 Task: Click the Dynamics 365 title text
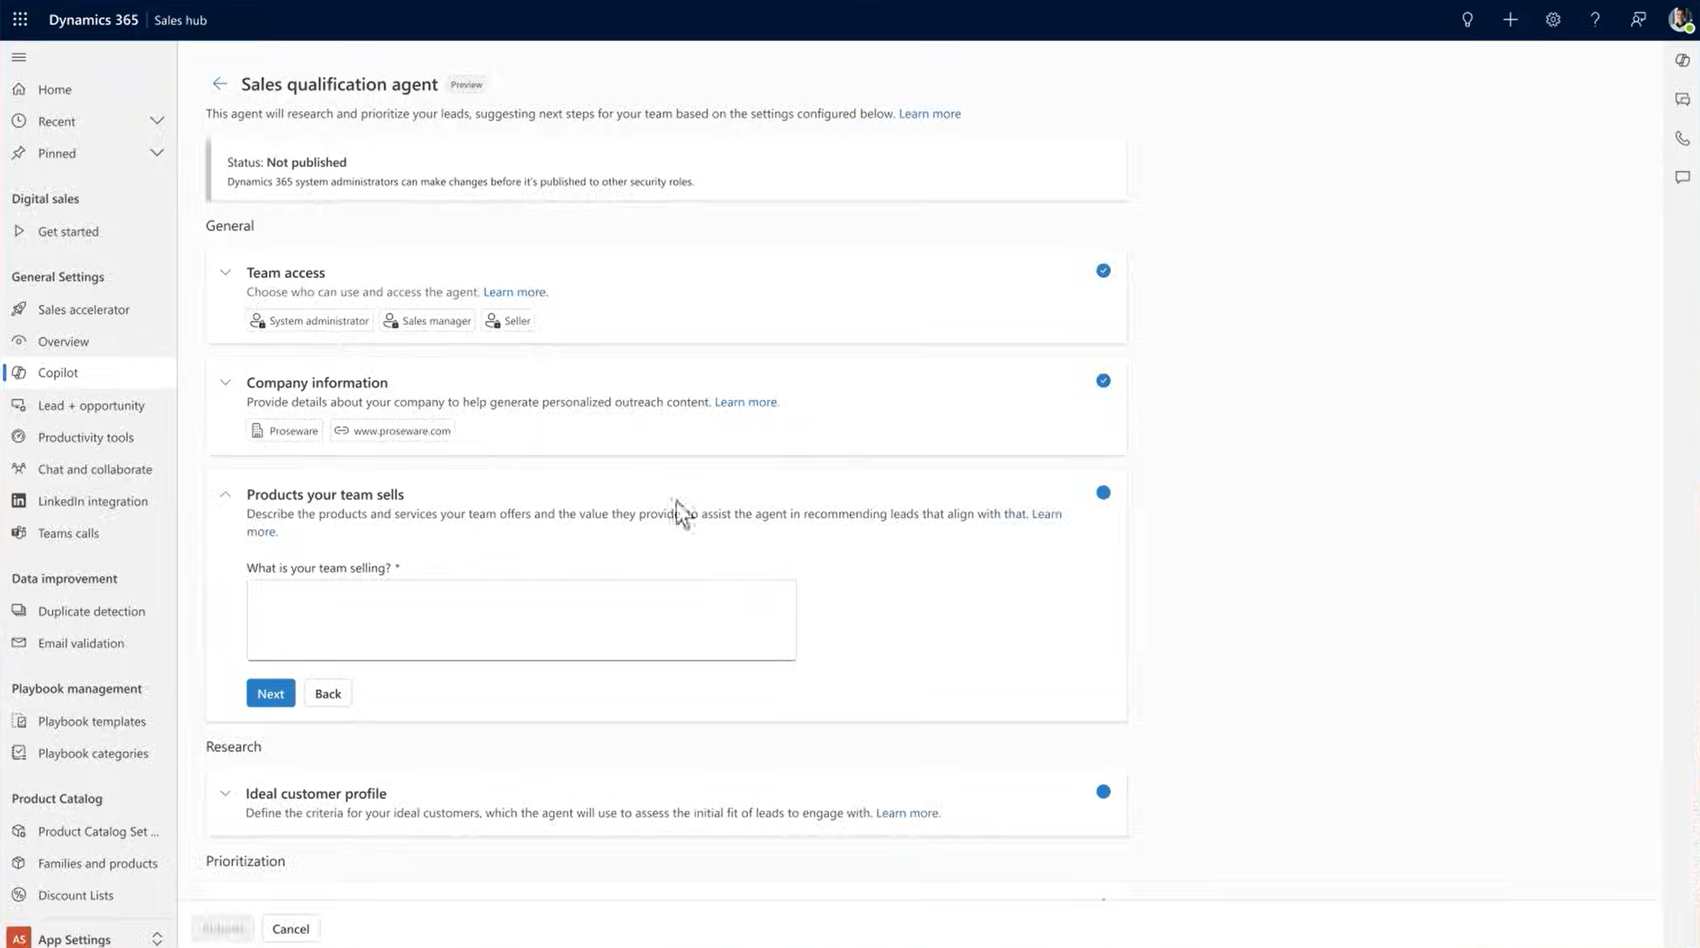(x=94, y=20)
